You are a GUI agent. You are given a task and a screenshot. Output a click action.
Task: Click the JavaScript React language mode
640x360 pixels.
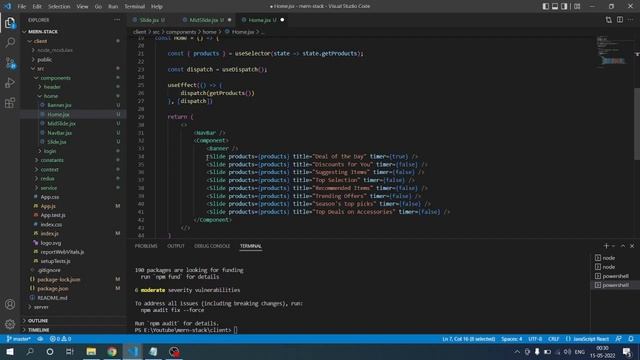click(587, 339)
